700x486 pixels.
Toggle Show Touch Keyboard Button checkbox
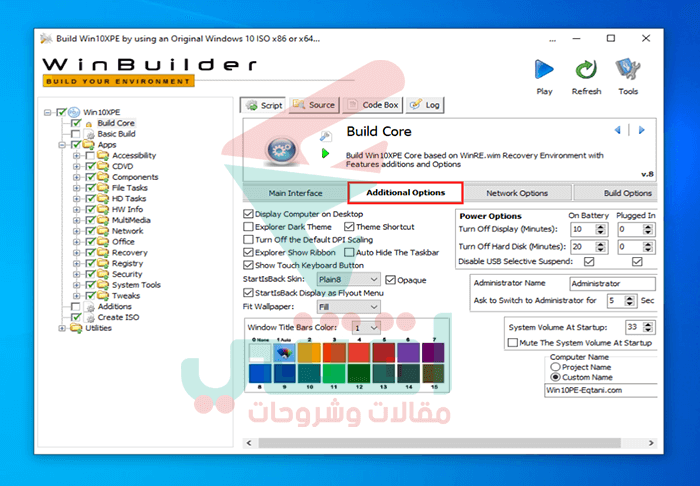tap(248, 265)
